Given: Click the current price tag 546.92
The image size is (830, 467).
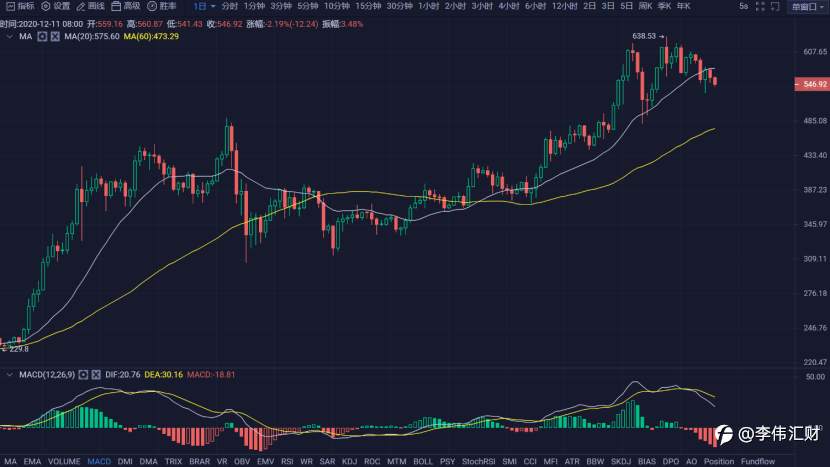Looking at the screenshot, I should tap(812, 84).
